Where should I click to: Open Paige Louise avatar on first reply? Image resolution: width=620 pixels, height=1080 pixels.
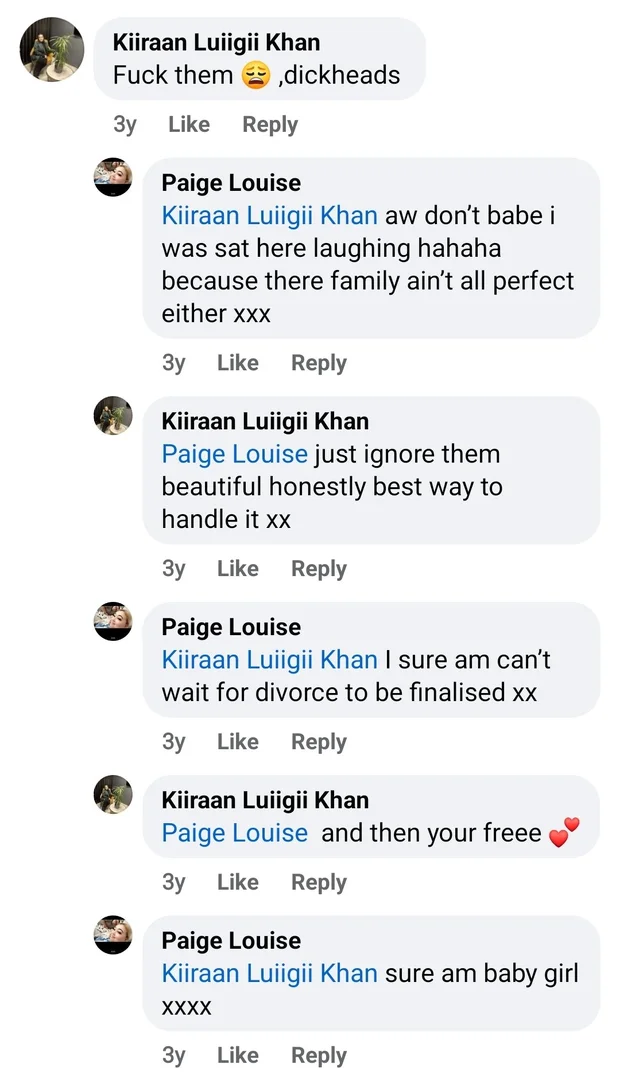(x=113, y=177)
